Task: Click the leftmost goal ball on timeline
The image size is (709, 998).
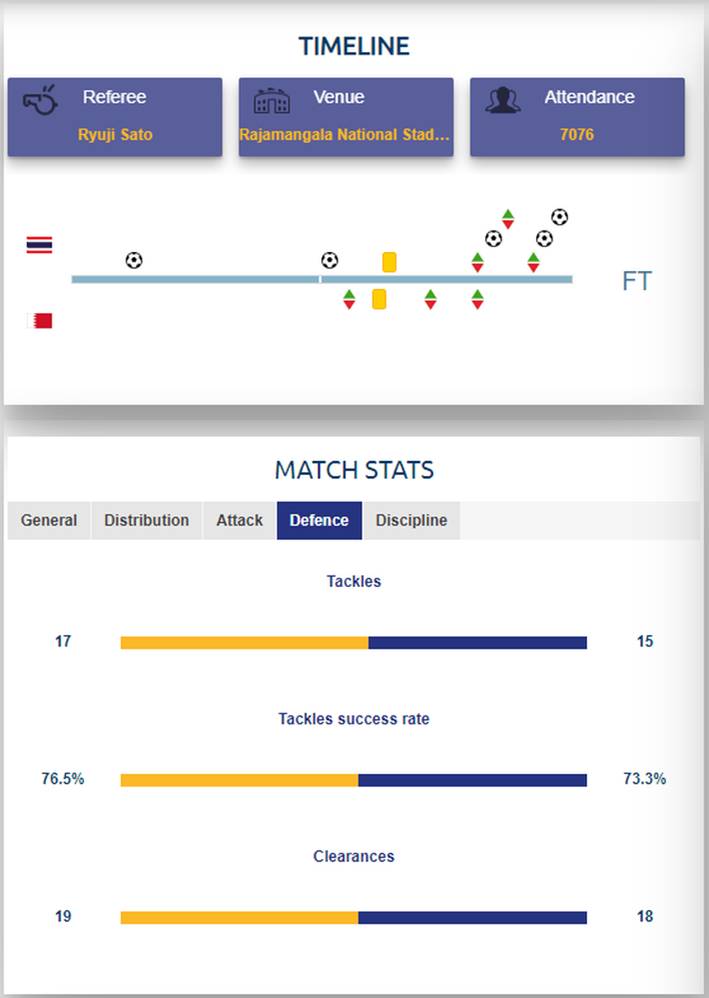Action: click(x=134, y=260)
